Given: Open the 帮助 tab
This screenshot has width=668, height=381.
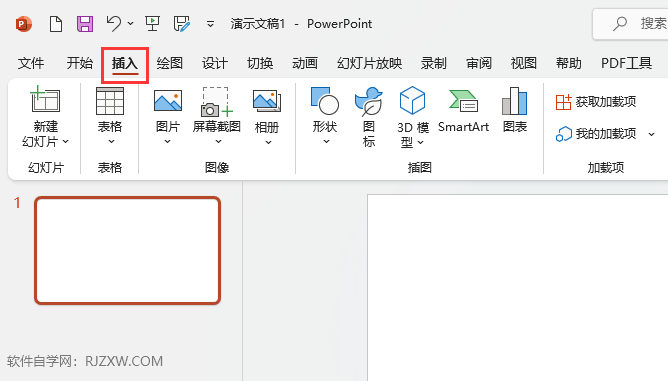Looking at the screenshot, I should pyautogui.click(x=569, y=64).
